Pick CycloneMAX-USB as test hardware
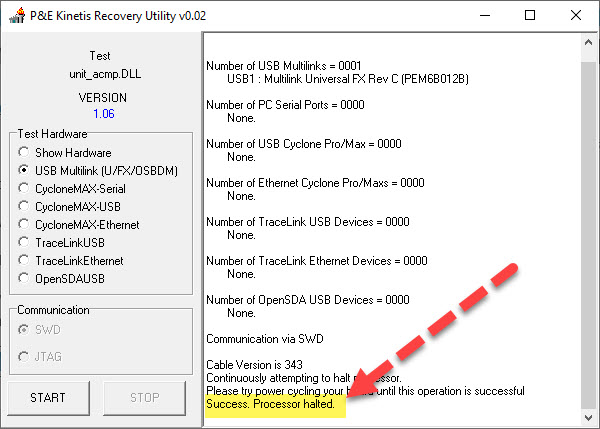 tap(24, 206)
